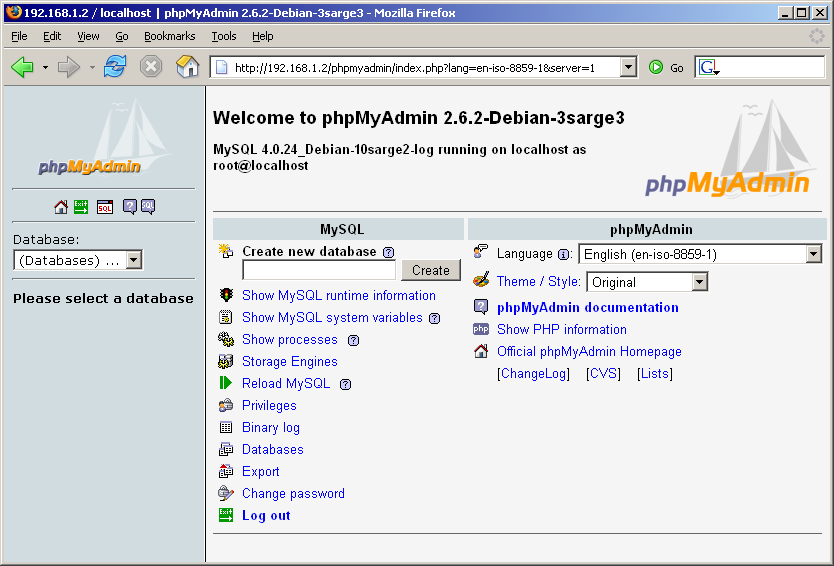Viewport: 834px width, 566px height.
Task: Click PHP badge icon beside Show PHP information
Action: (481, 329)
